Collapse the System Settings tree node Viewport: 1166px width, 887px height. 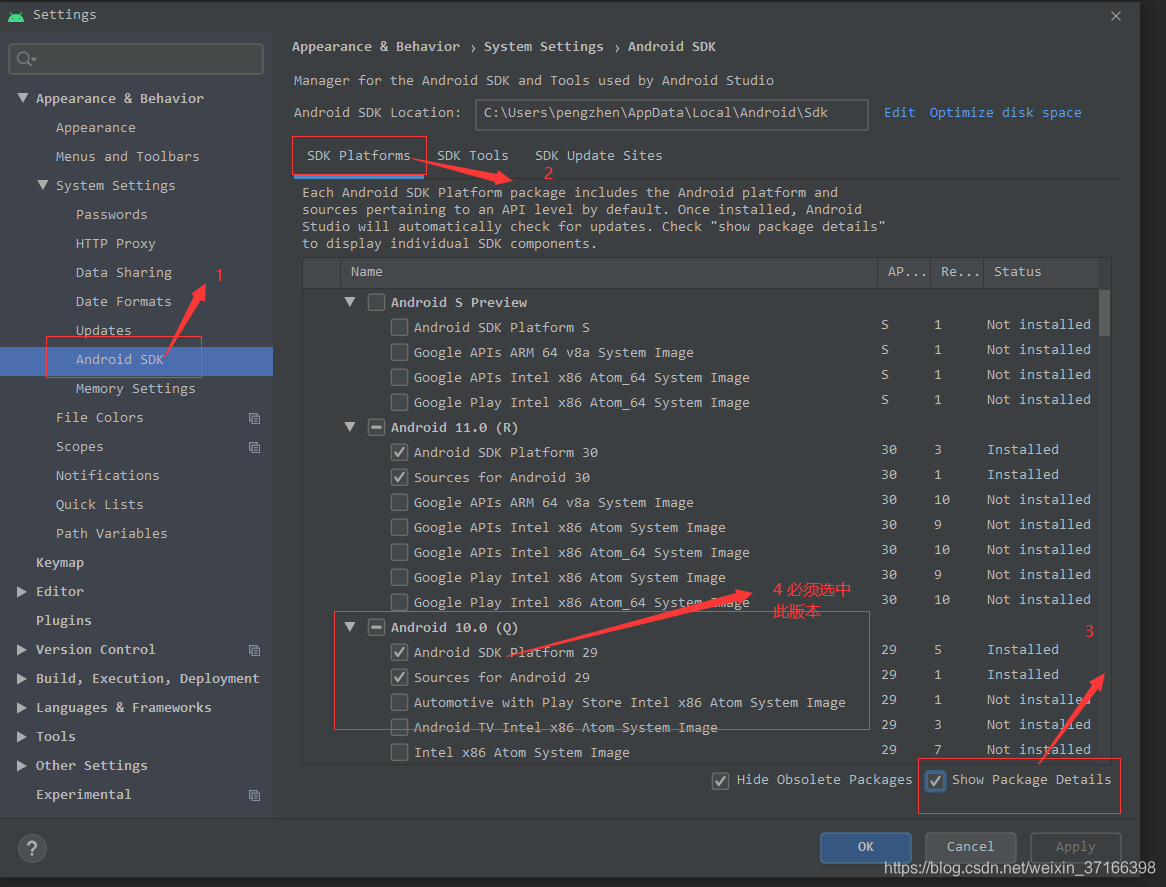tap(42, 185)
